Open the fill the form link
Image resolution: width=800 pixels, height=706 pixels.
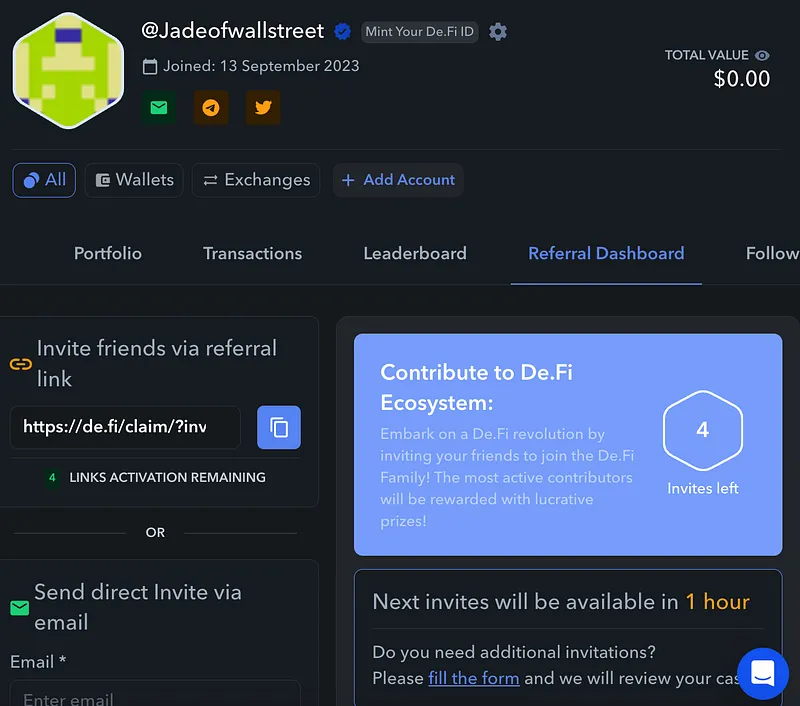click(x=473, y=678)
